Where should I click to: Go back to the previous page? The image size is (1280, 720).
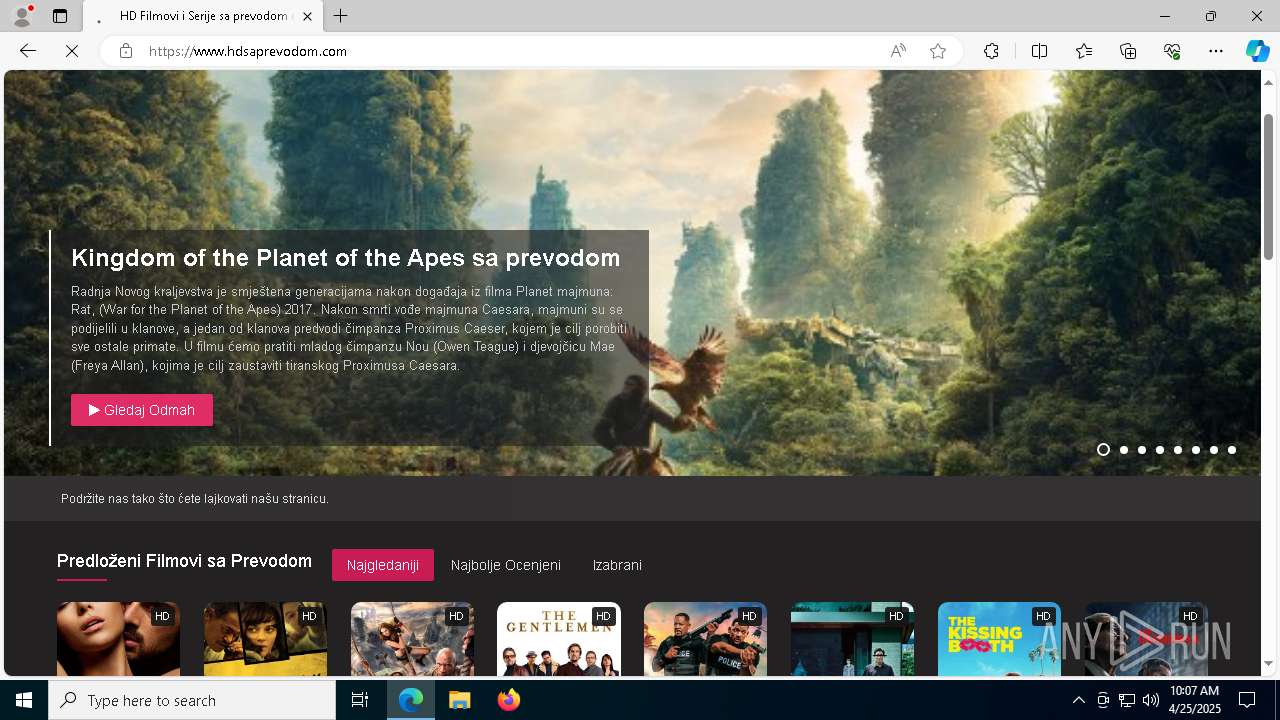coord(28,51)
